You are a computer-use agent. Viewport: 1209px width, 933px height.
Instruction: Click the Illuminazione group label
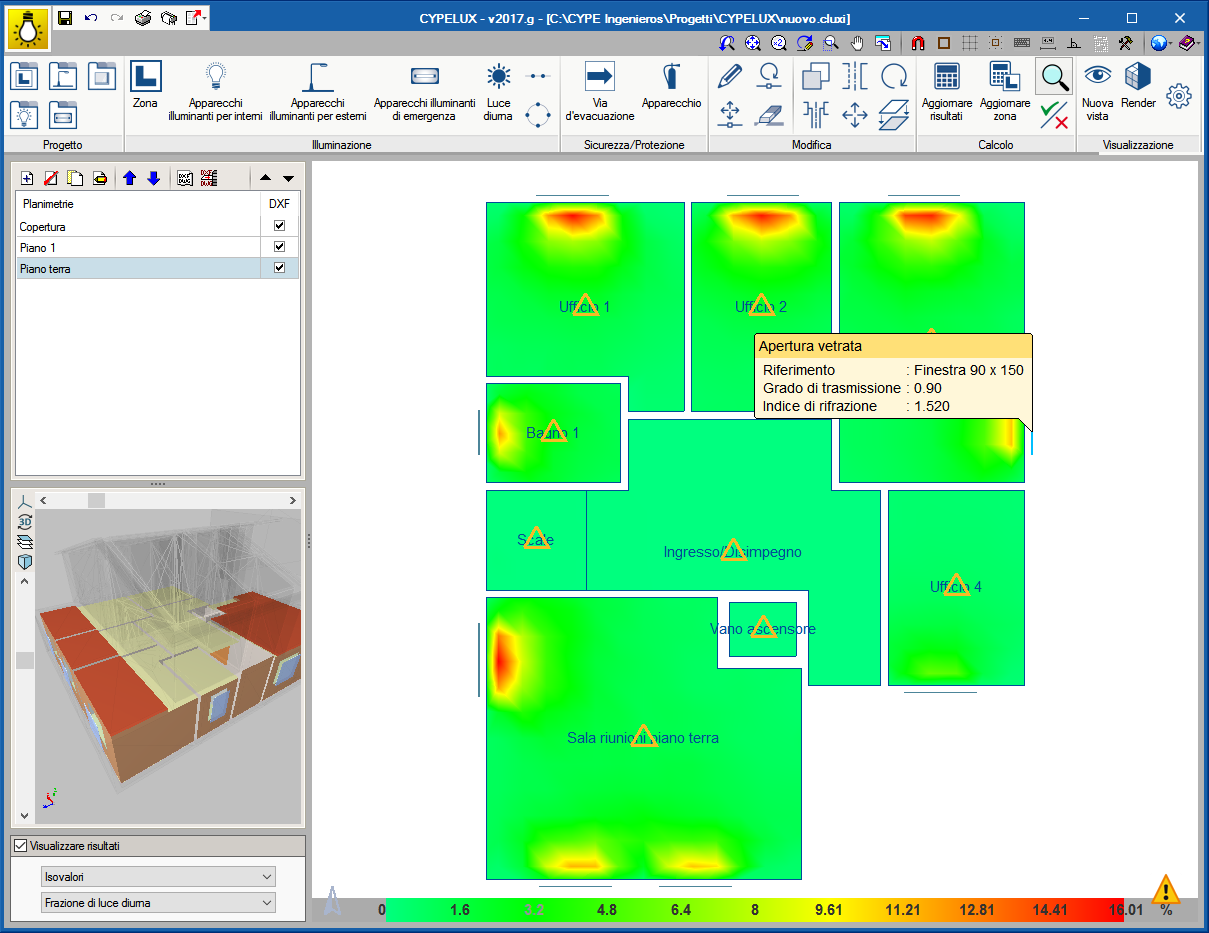[x=342, y=145]
